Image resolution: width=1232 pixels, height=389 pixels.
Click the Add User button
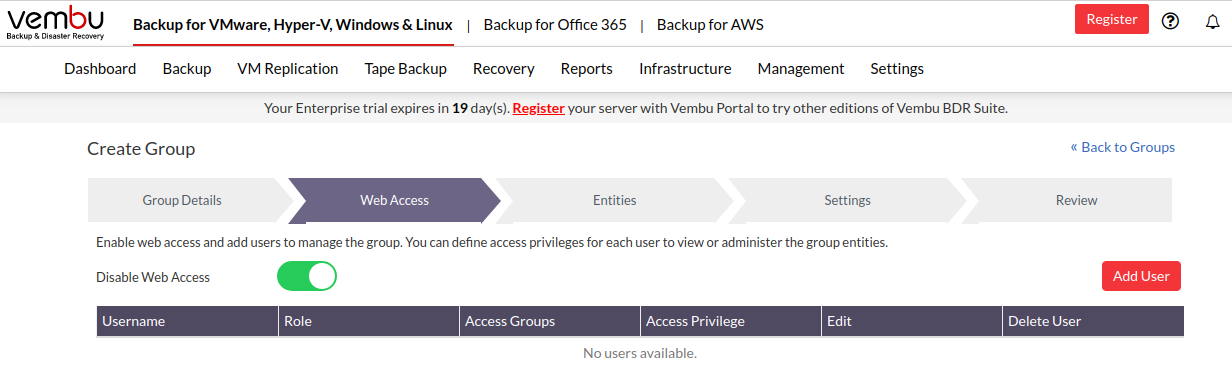pos(1141,276)
